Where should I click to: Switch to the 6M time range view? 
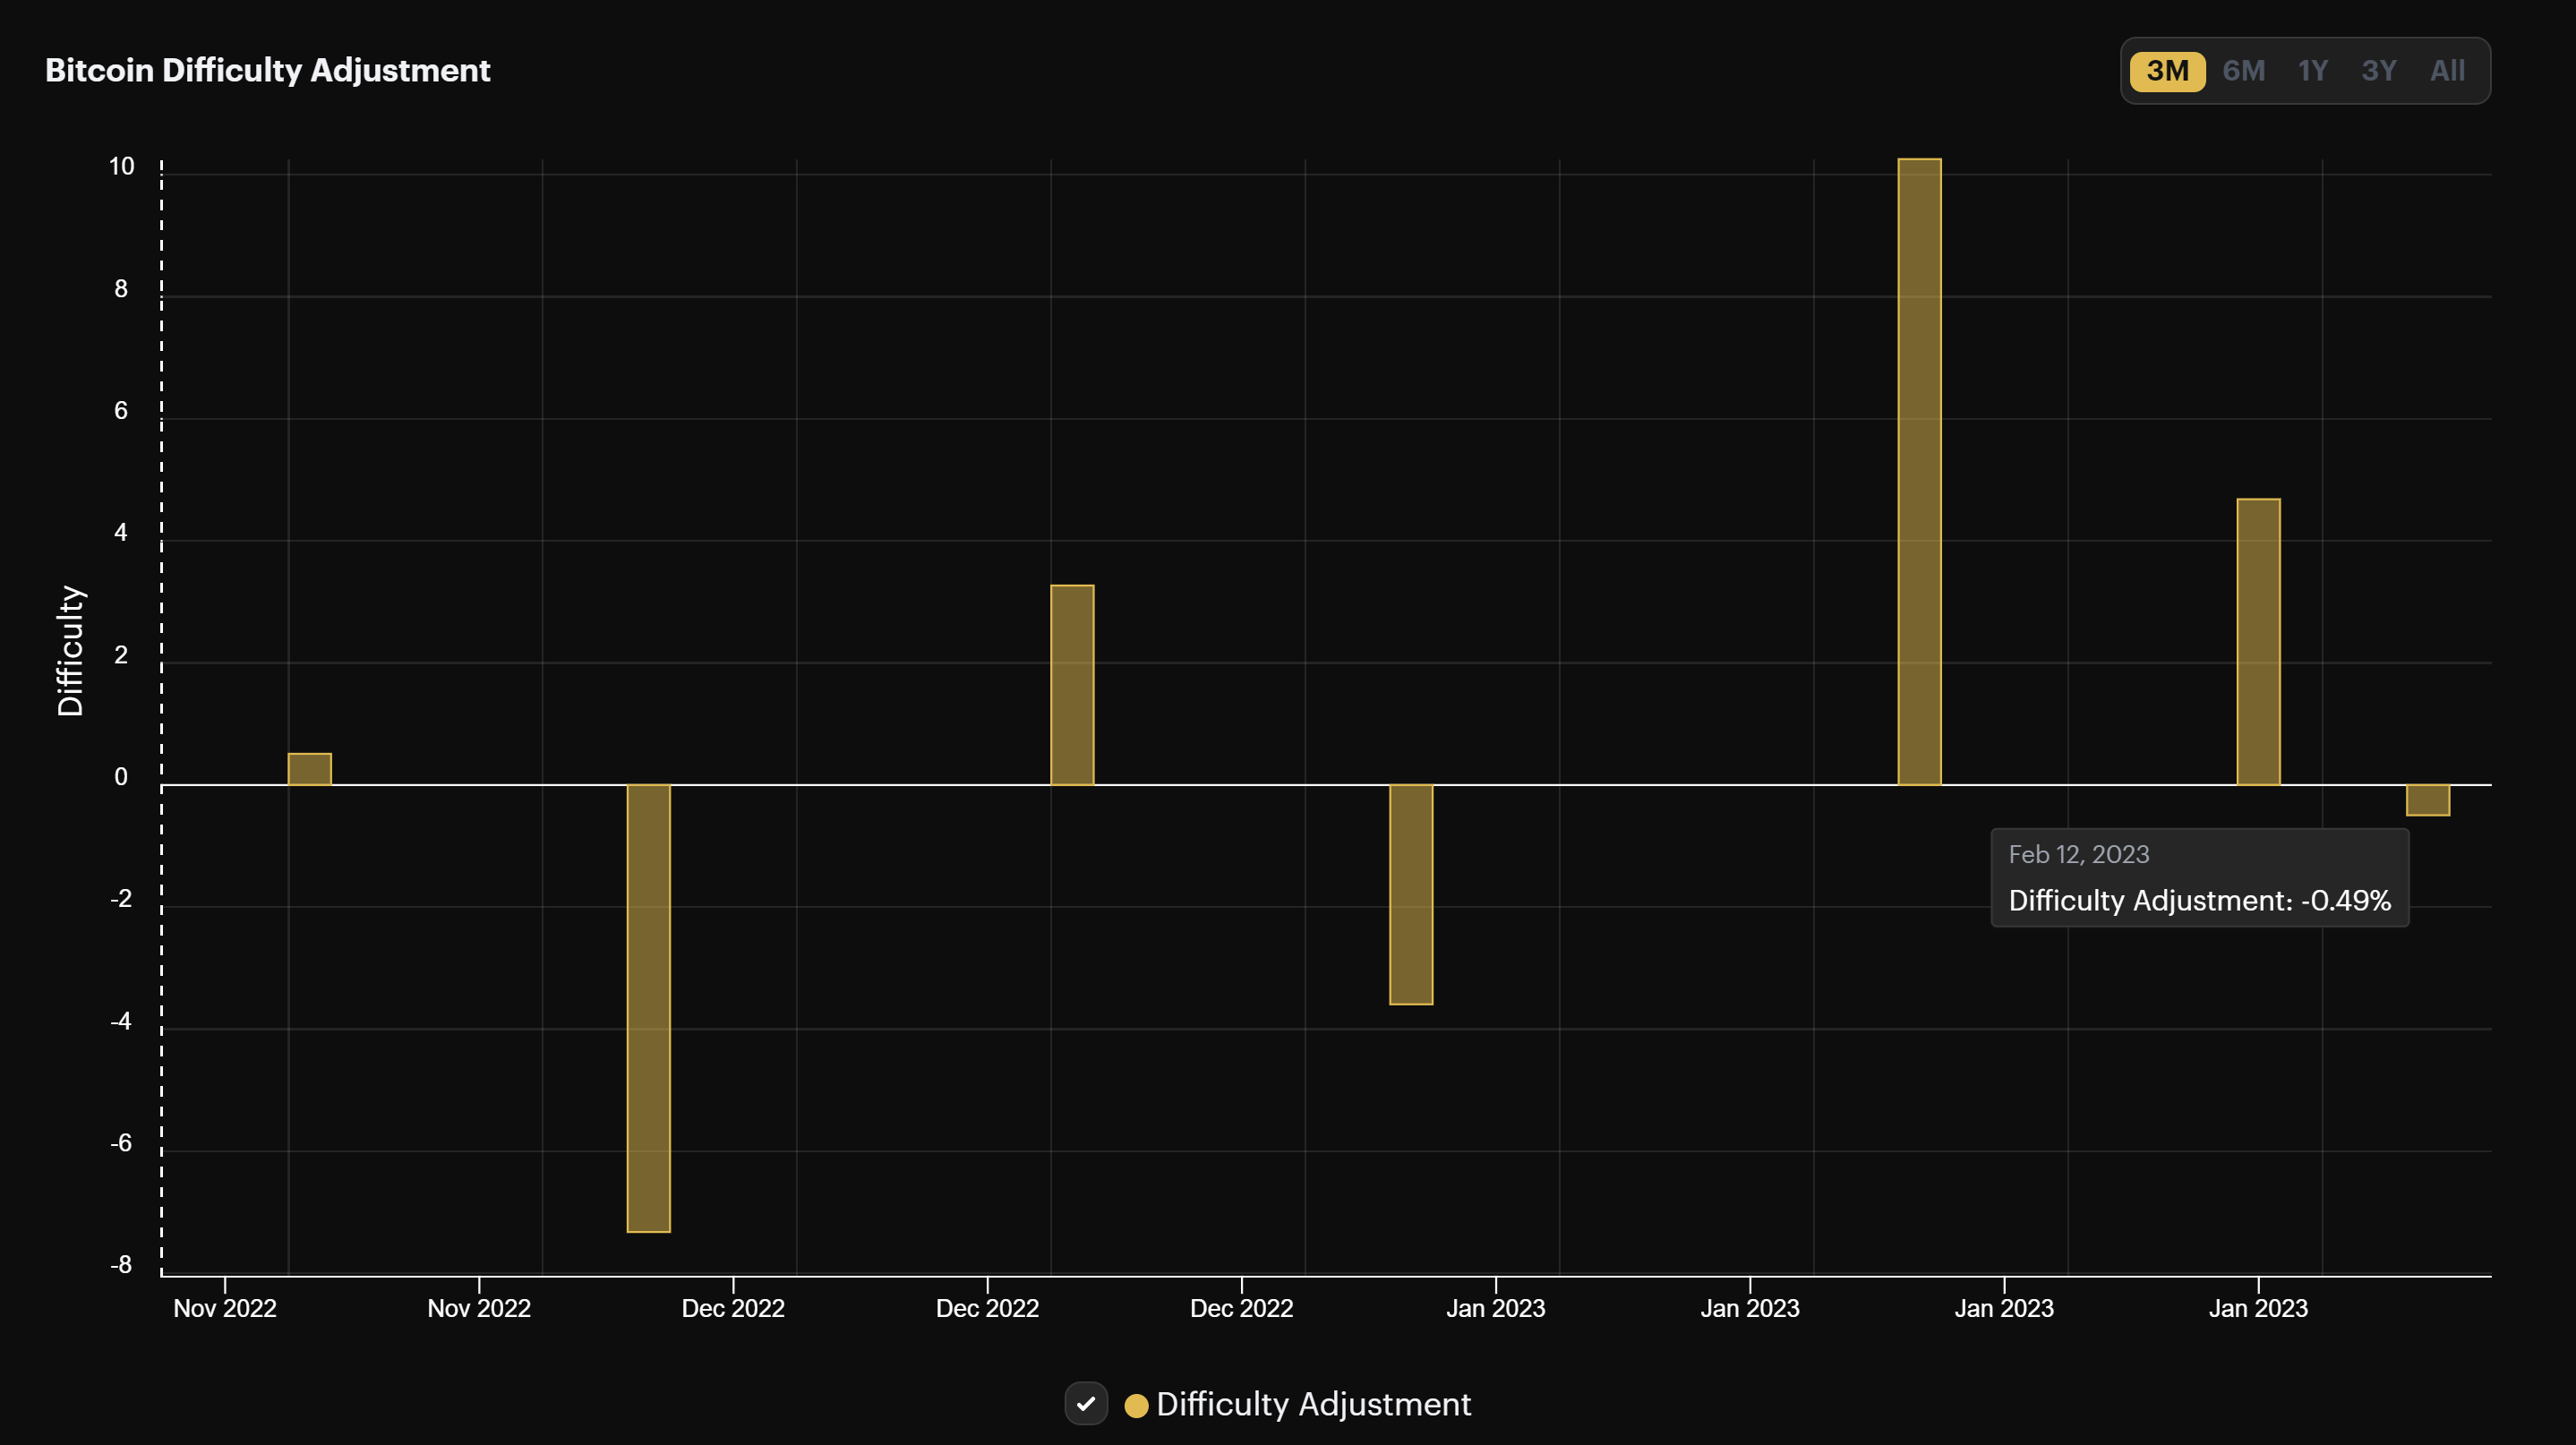2243,70
